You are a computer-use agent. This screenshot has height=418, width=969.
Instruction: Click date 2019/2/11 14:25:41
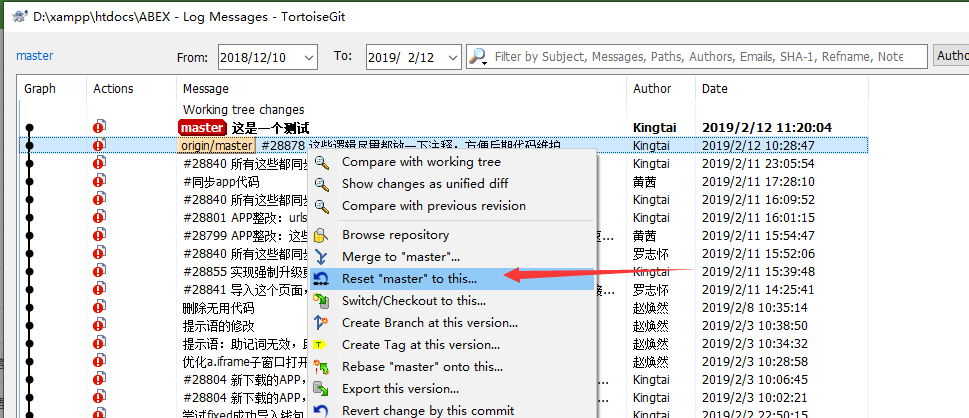(758, 289)
